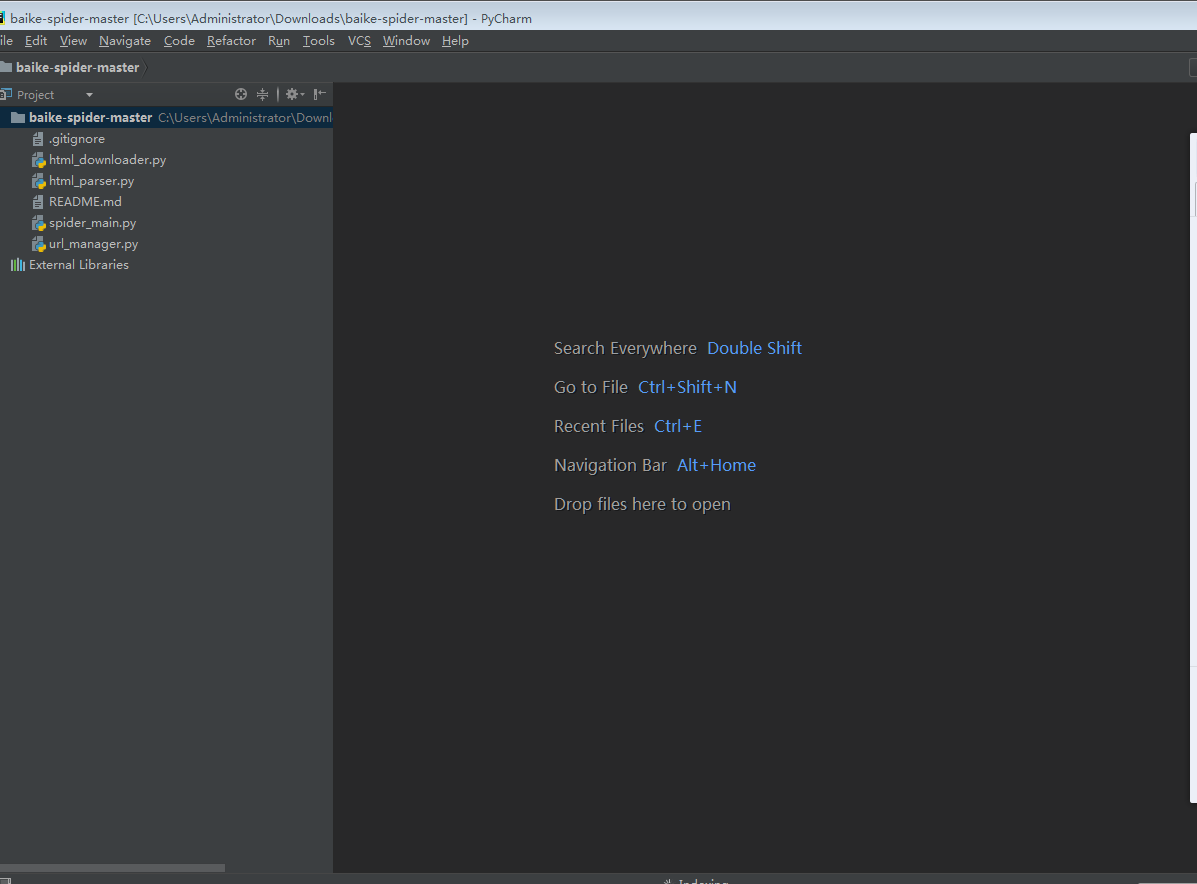Select README.md in the project tree
This screenshot has width=1197, height=884.
tap(86, 202)
